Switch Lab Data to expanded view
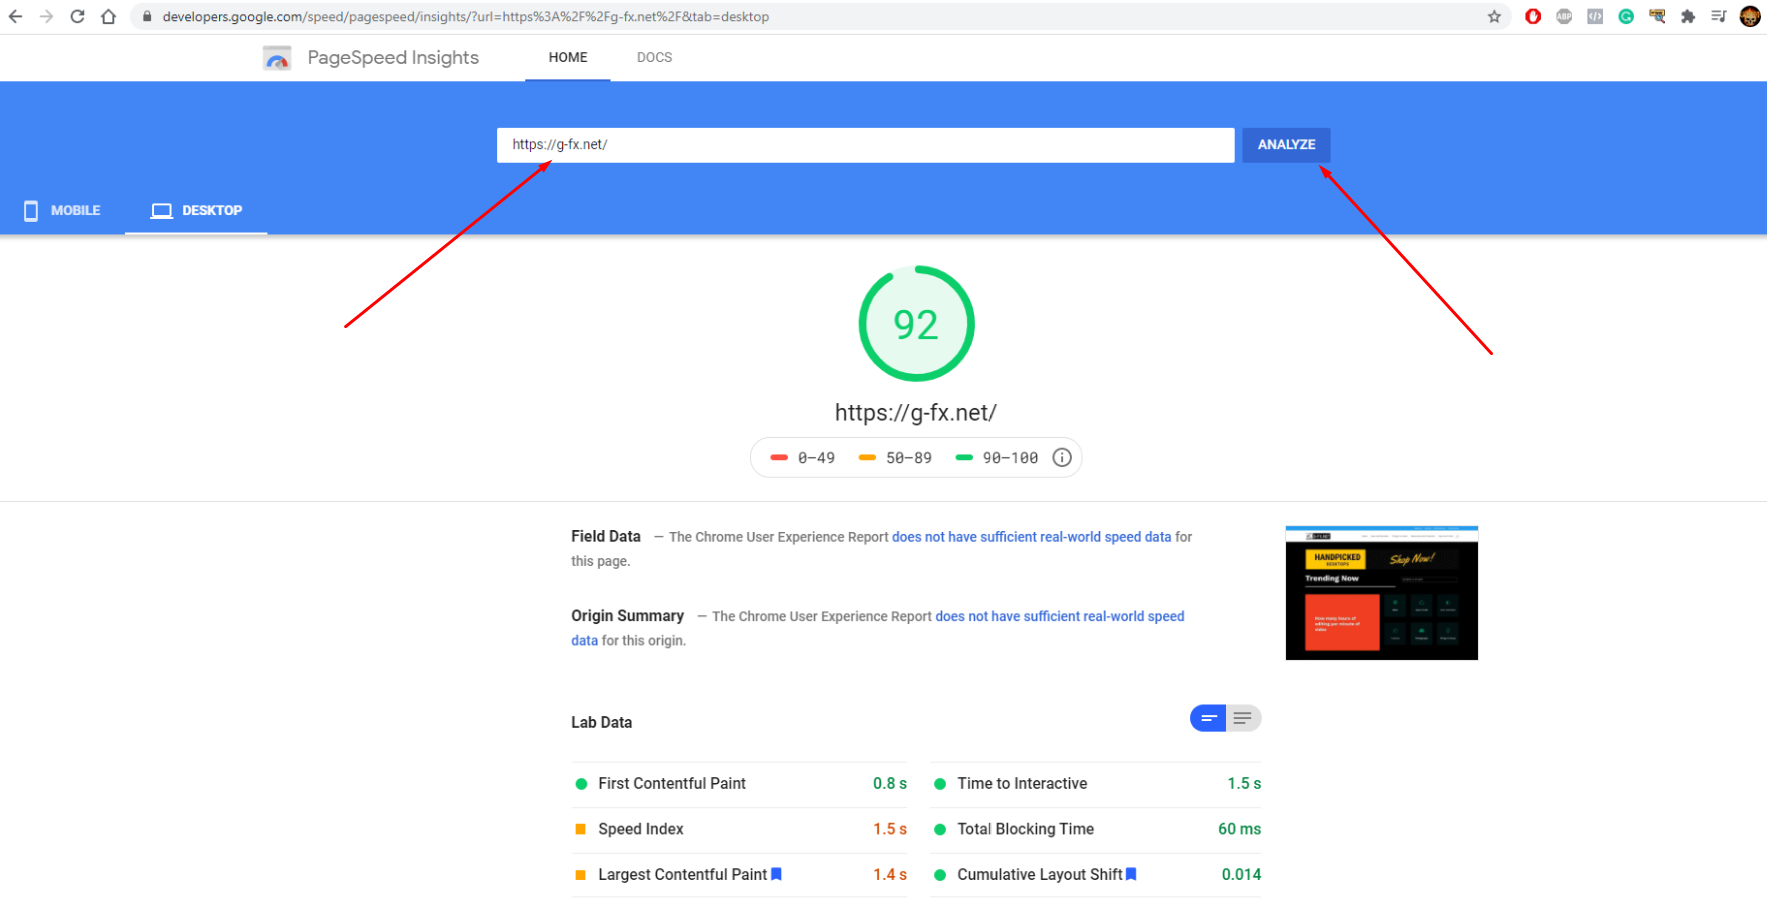 coord(1243,718)
